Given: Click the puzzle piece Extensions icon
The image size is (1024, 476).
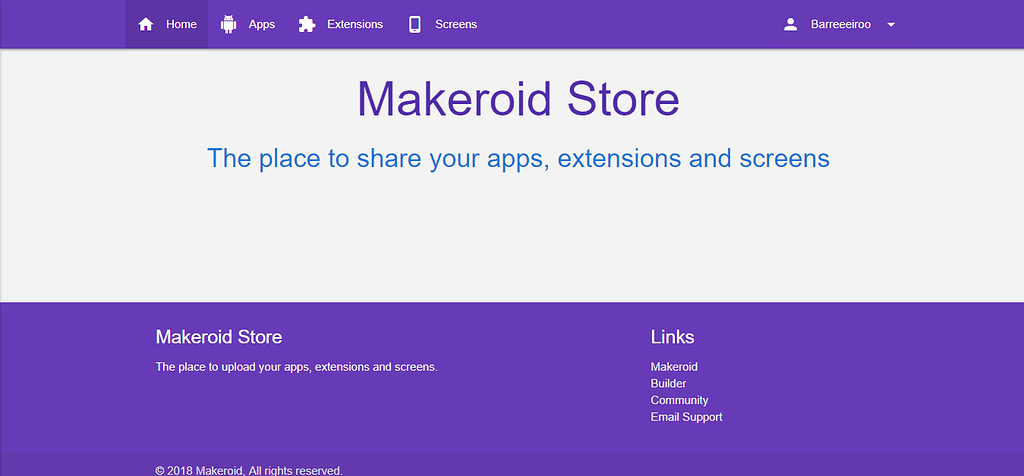Looking at the screenshot, I should point(307,24).
